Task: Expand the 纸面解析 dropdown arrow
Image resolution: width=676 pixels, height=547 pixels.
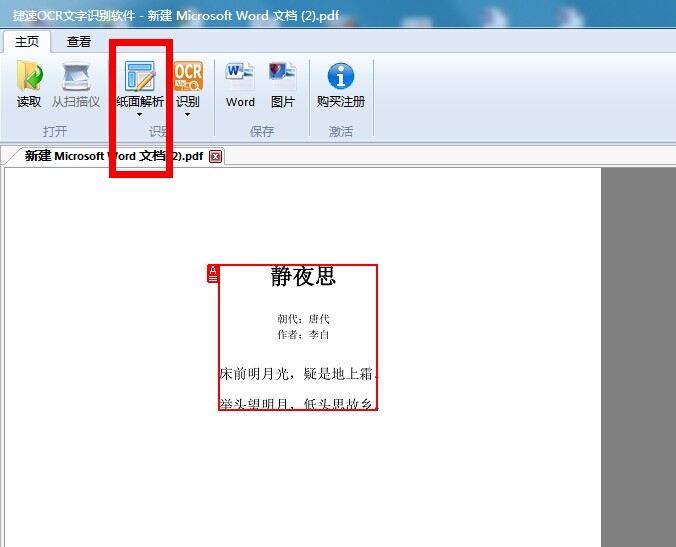Action: [139, 115]
